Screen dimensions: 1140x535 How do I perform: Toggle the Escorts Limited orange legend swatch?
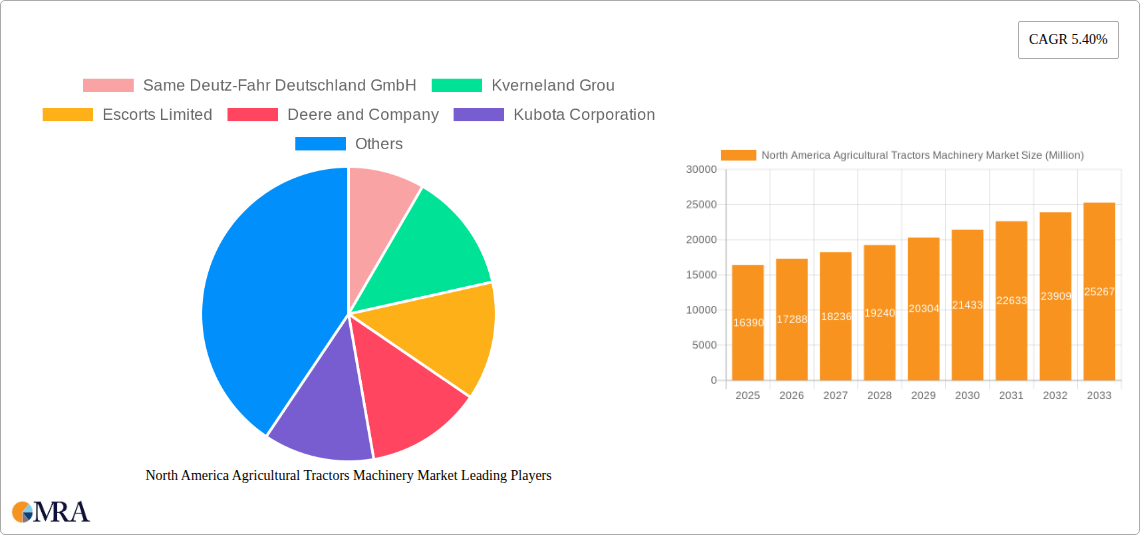pos(68,115)
